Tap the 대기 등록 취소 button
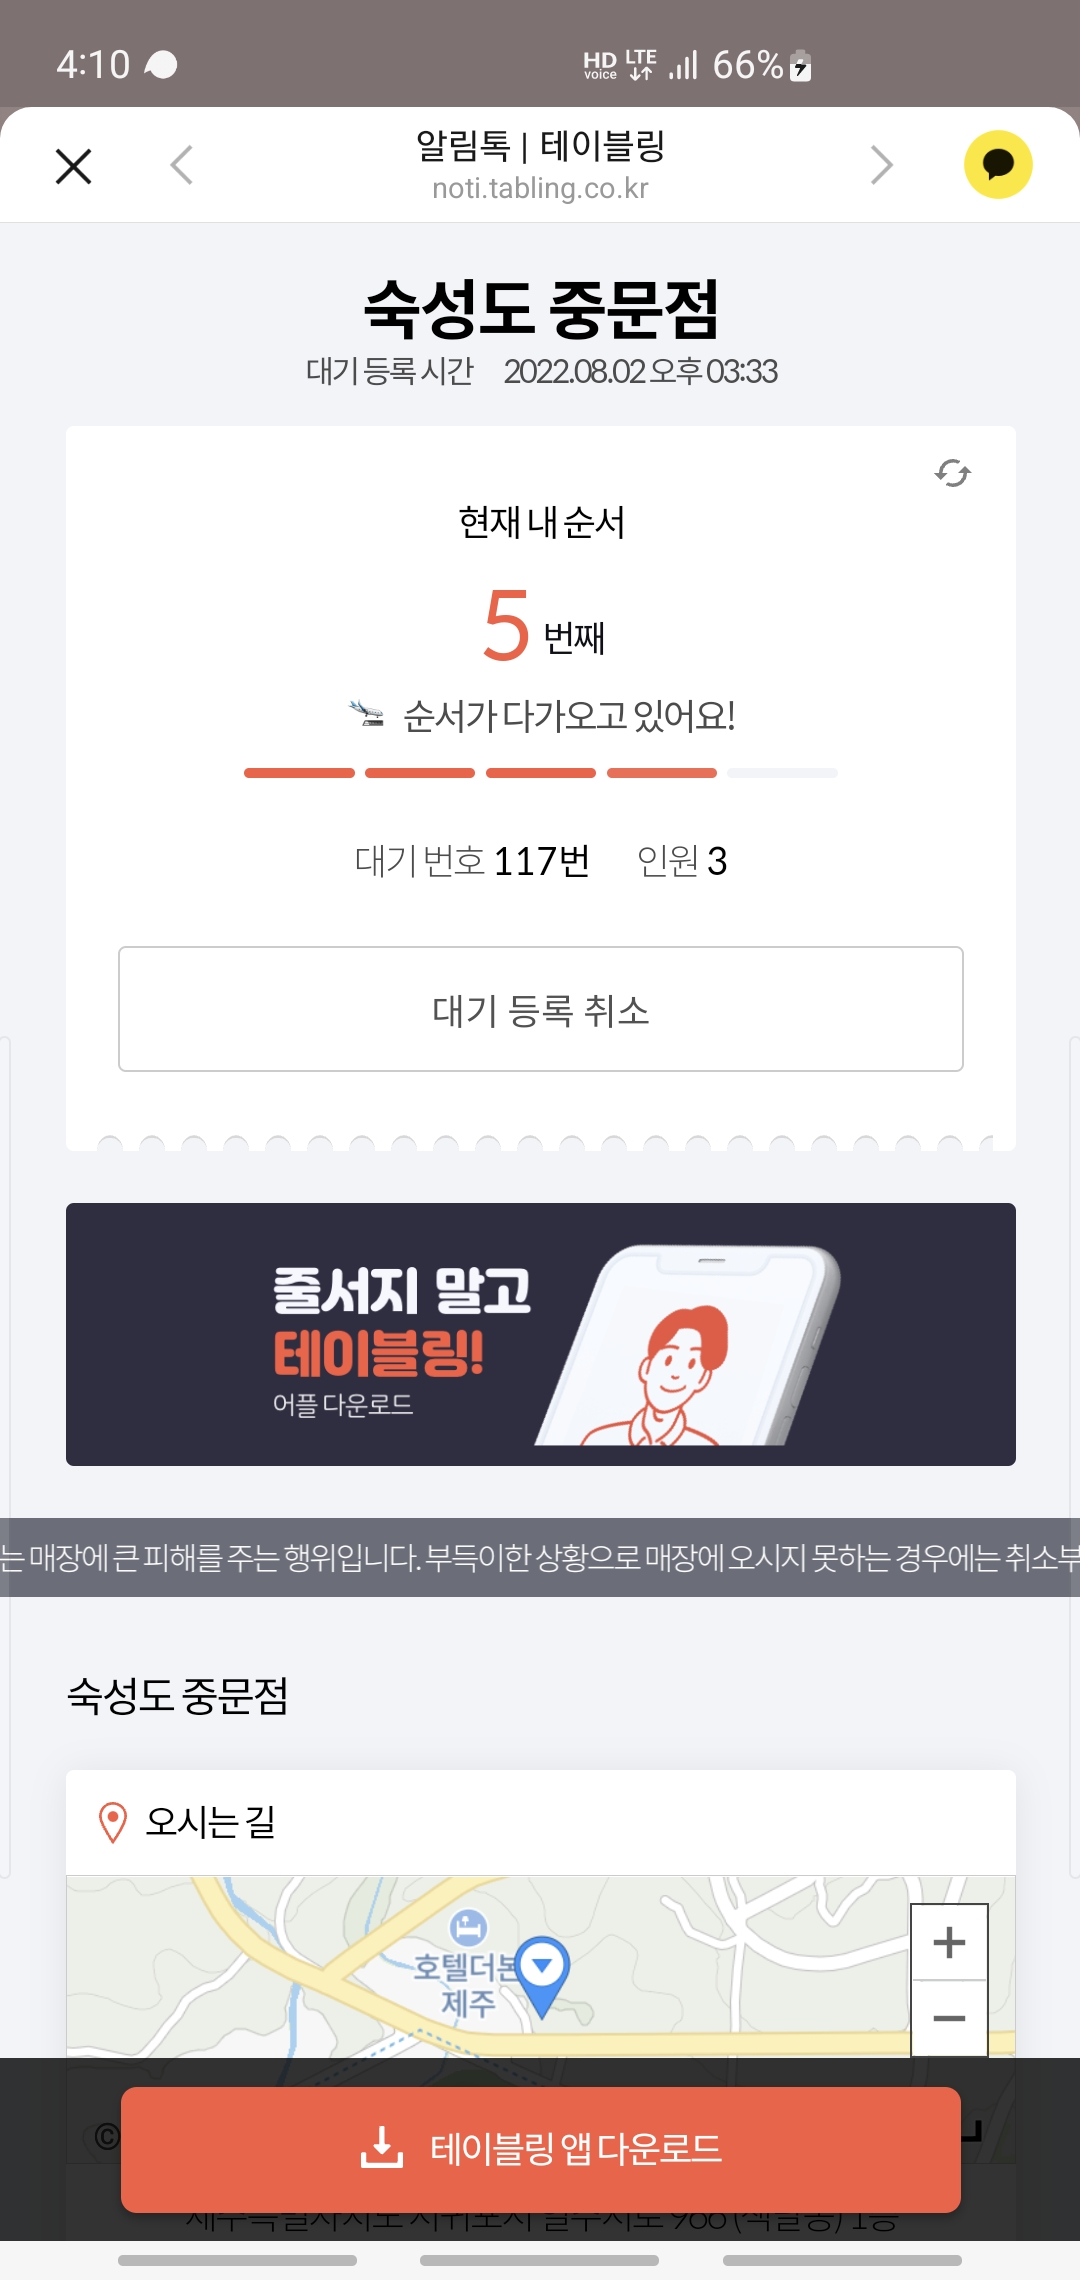The height and width of the screenshot is (2280, 1080). (x=541, y=1009)
